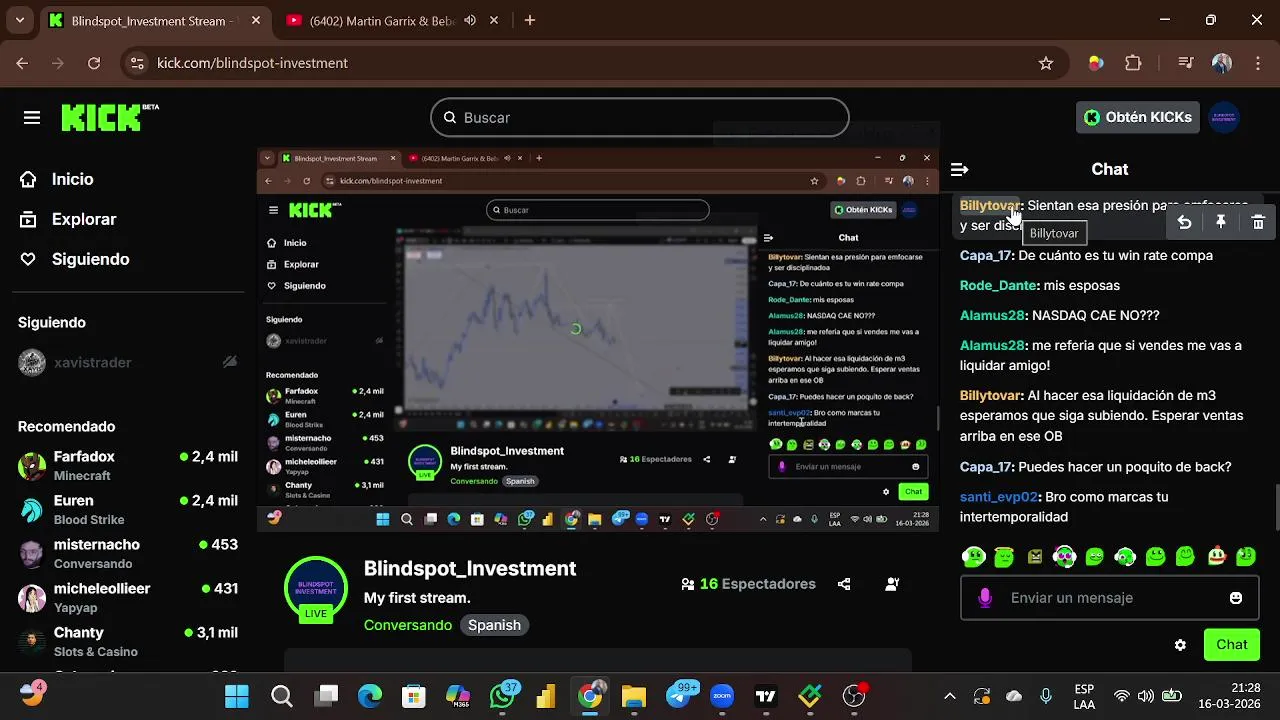Open the tab search dropdown in Chrome
This screenshot has width=1280, height=720.
pyautogui.click(x=19, y=20)
